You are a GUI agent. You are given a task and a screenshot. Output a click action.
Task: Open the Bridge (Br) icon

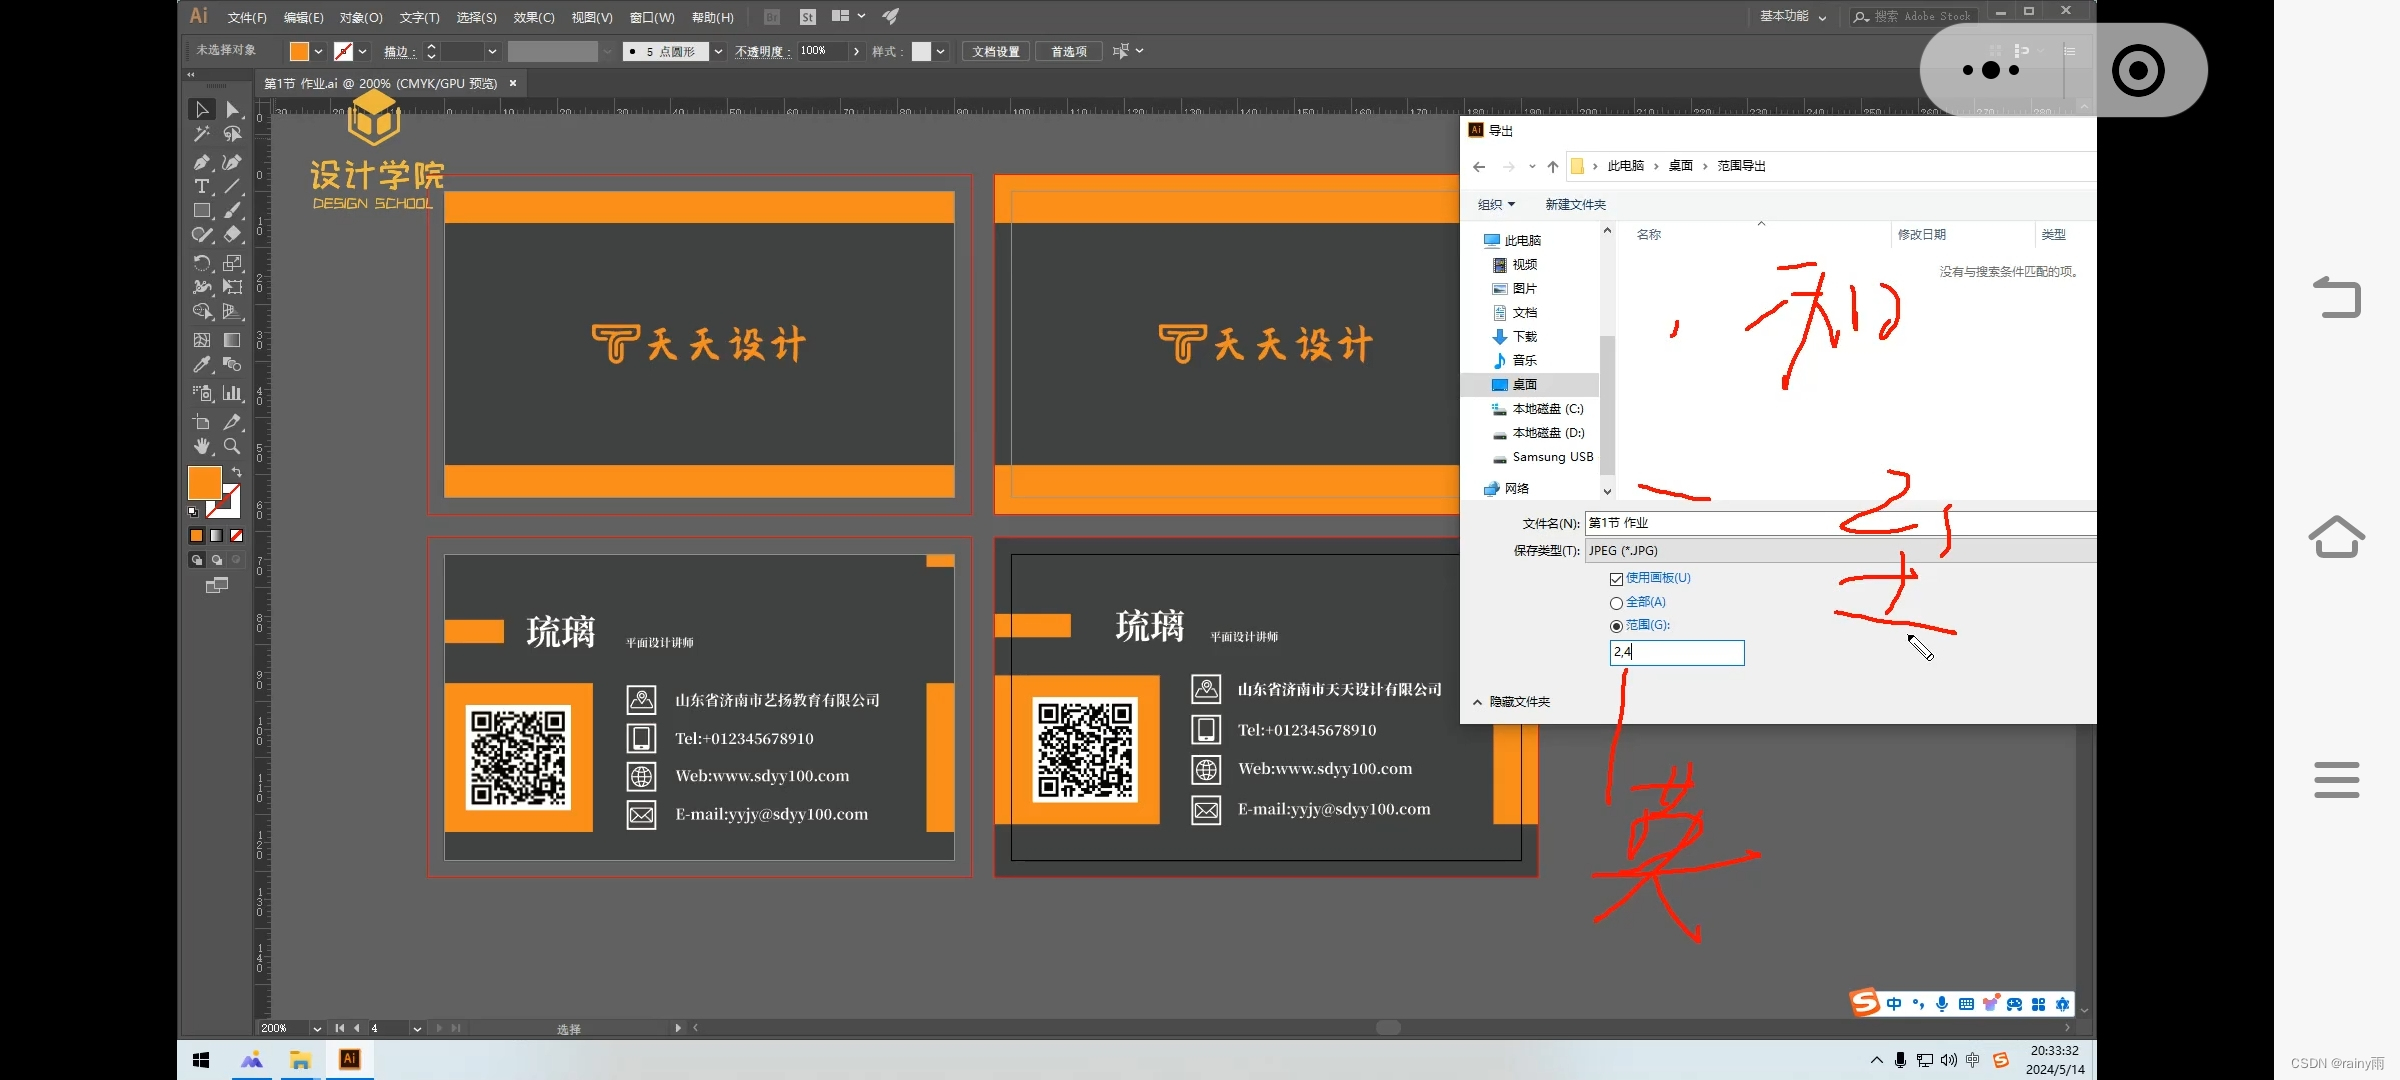click(x=772, y=17)
